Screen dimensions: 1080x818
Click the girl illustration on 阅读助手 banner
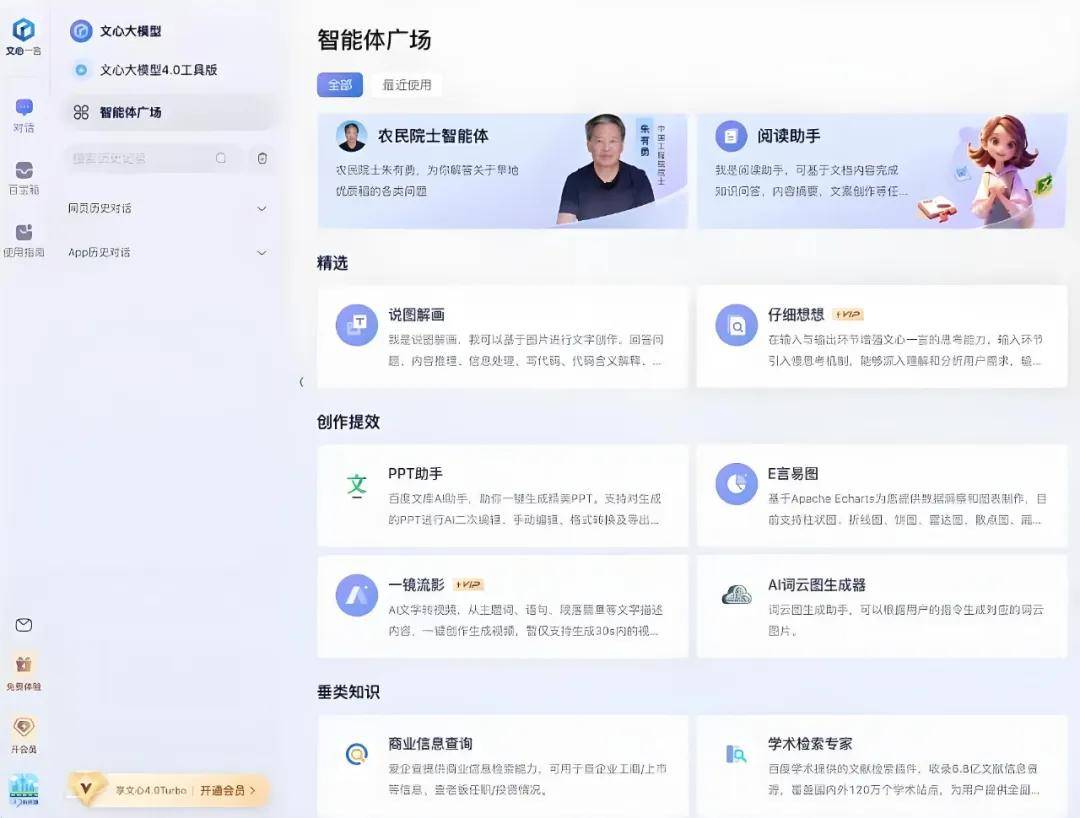pos(1002,171)
